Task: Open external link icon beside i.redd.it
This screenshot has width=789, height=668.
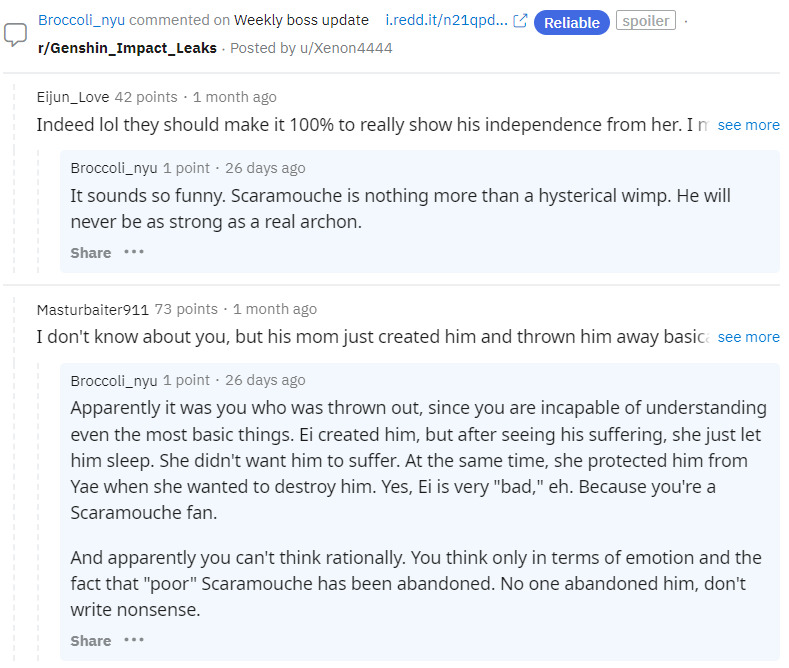Action: pos(520,21)
